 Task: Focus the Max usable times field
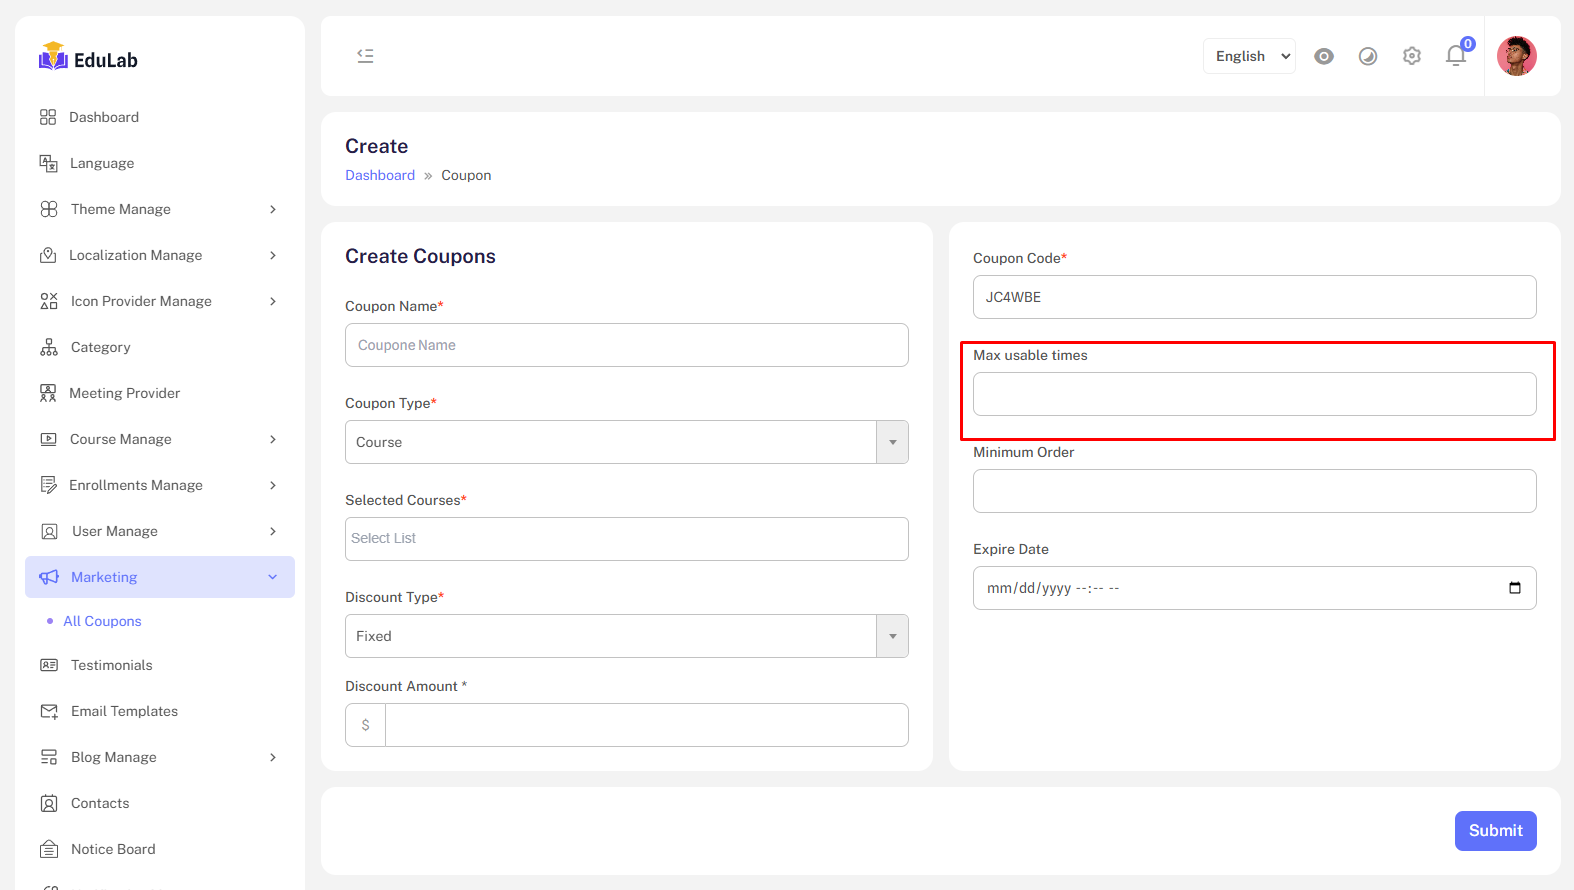click(1254, 394)
